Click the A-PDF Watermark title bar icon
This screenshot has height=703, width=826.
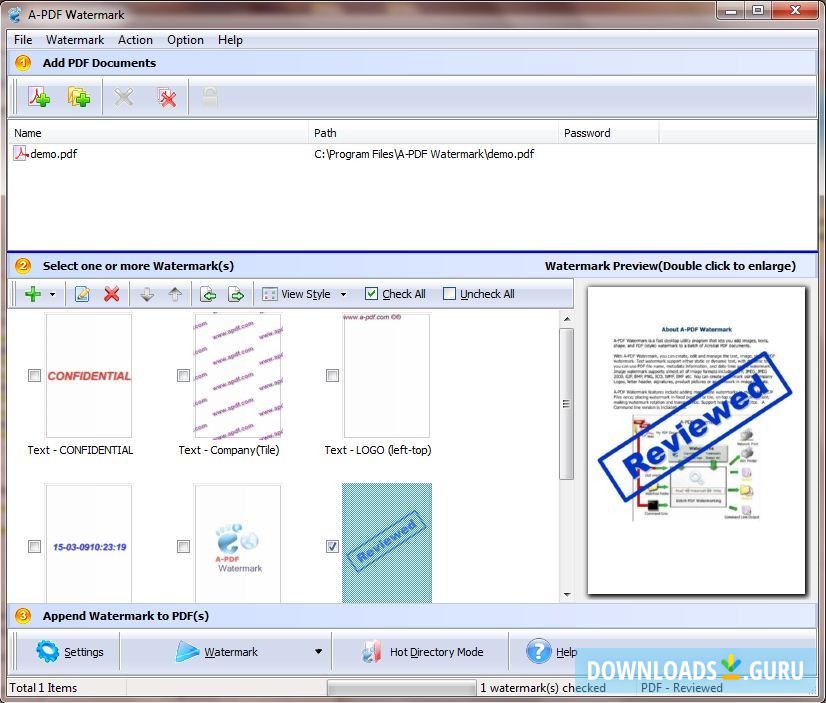point(16,14)
